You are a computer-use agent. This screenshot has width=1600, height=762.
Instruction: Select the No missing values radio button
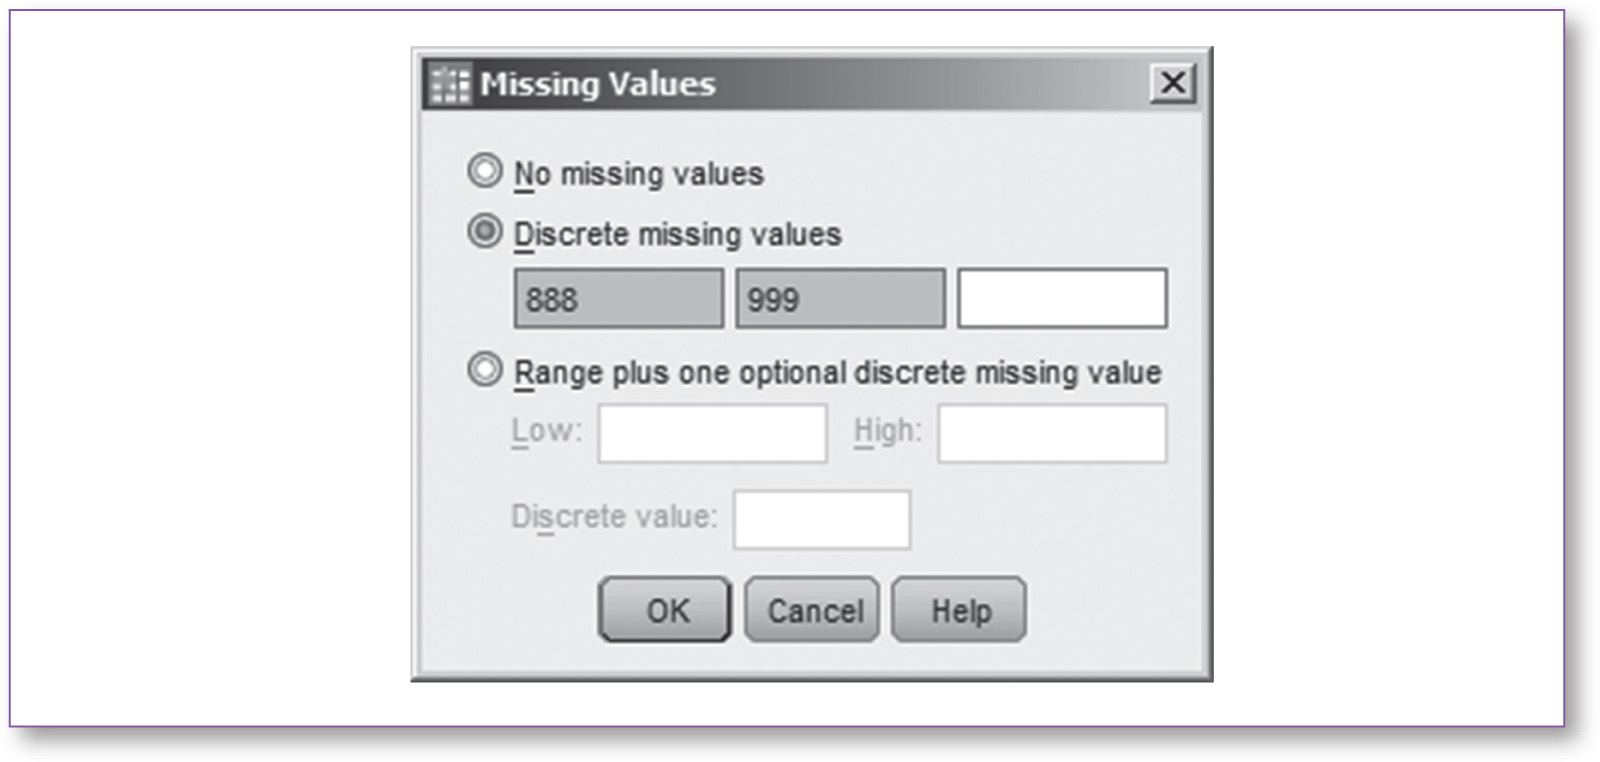coord(485,171)
